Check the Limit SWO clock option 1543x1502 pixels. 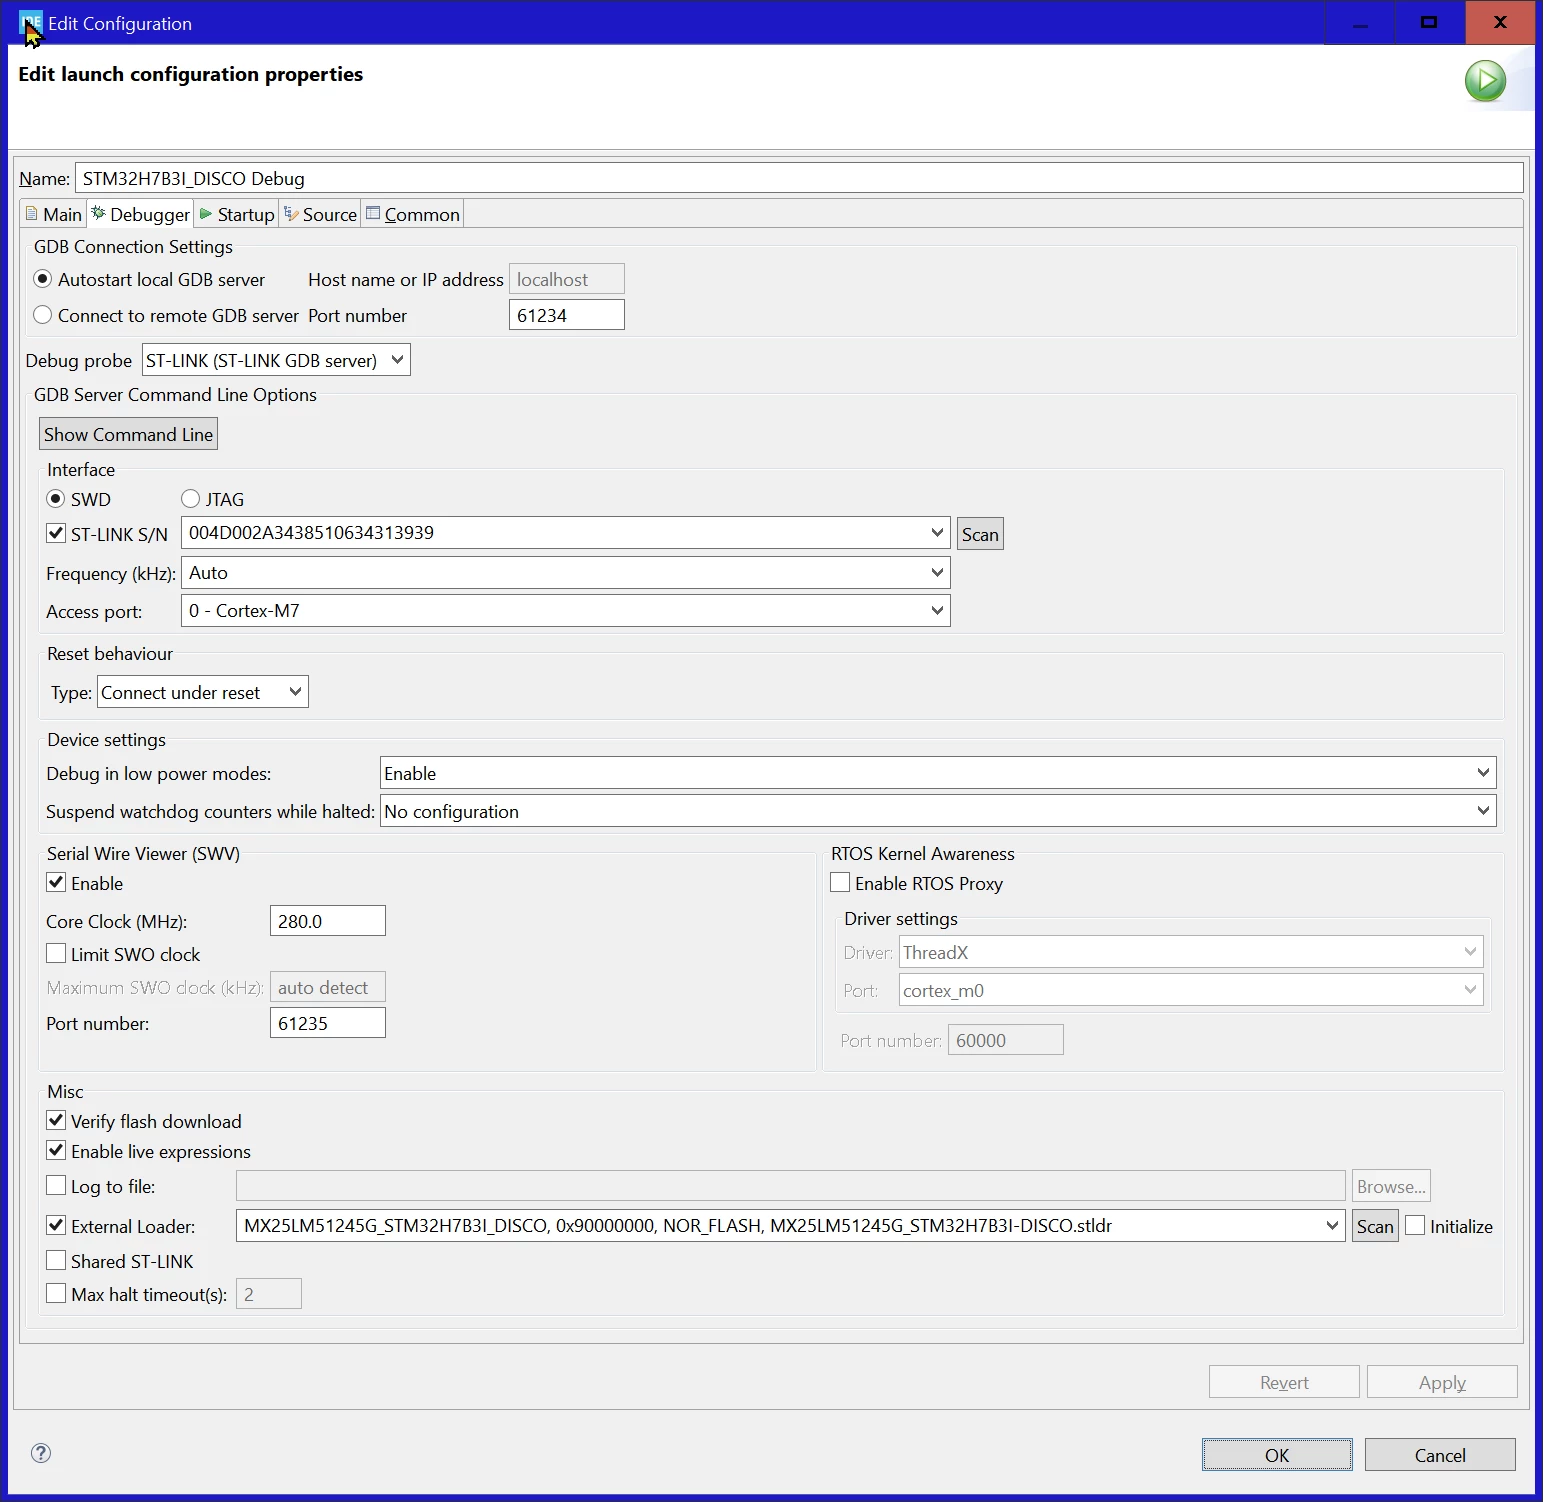56,953
